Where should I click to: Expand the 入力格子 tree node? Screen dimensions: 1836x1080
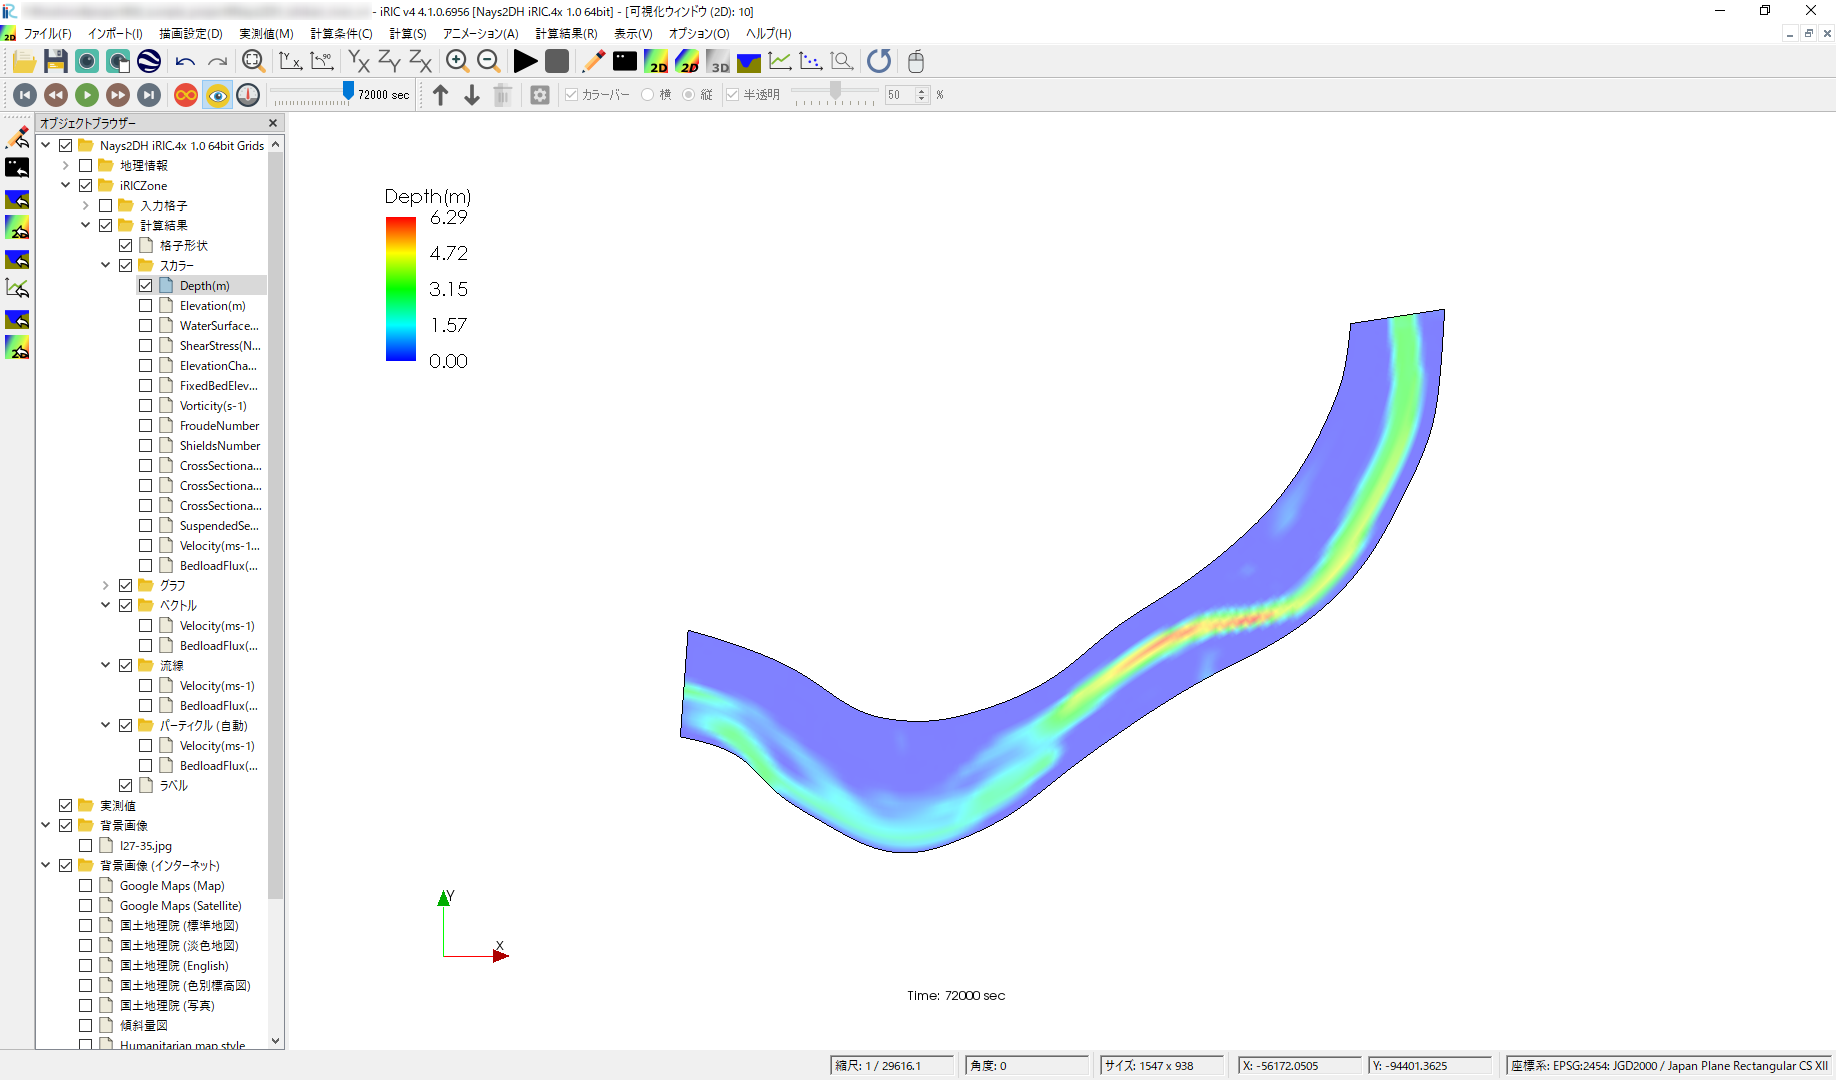click(86, 206)
